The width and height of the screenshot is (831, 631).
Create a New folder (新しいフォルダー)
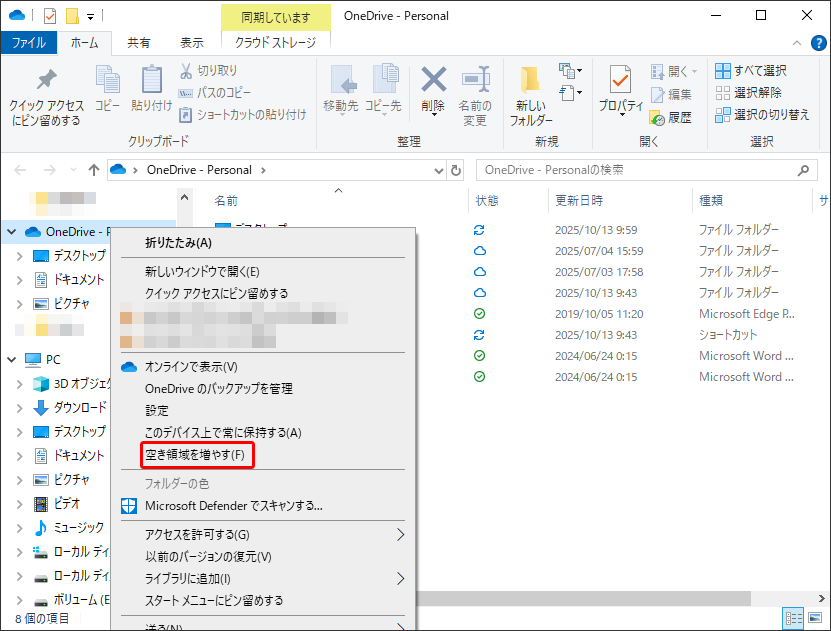[531, 96]
